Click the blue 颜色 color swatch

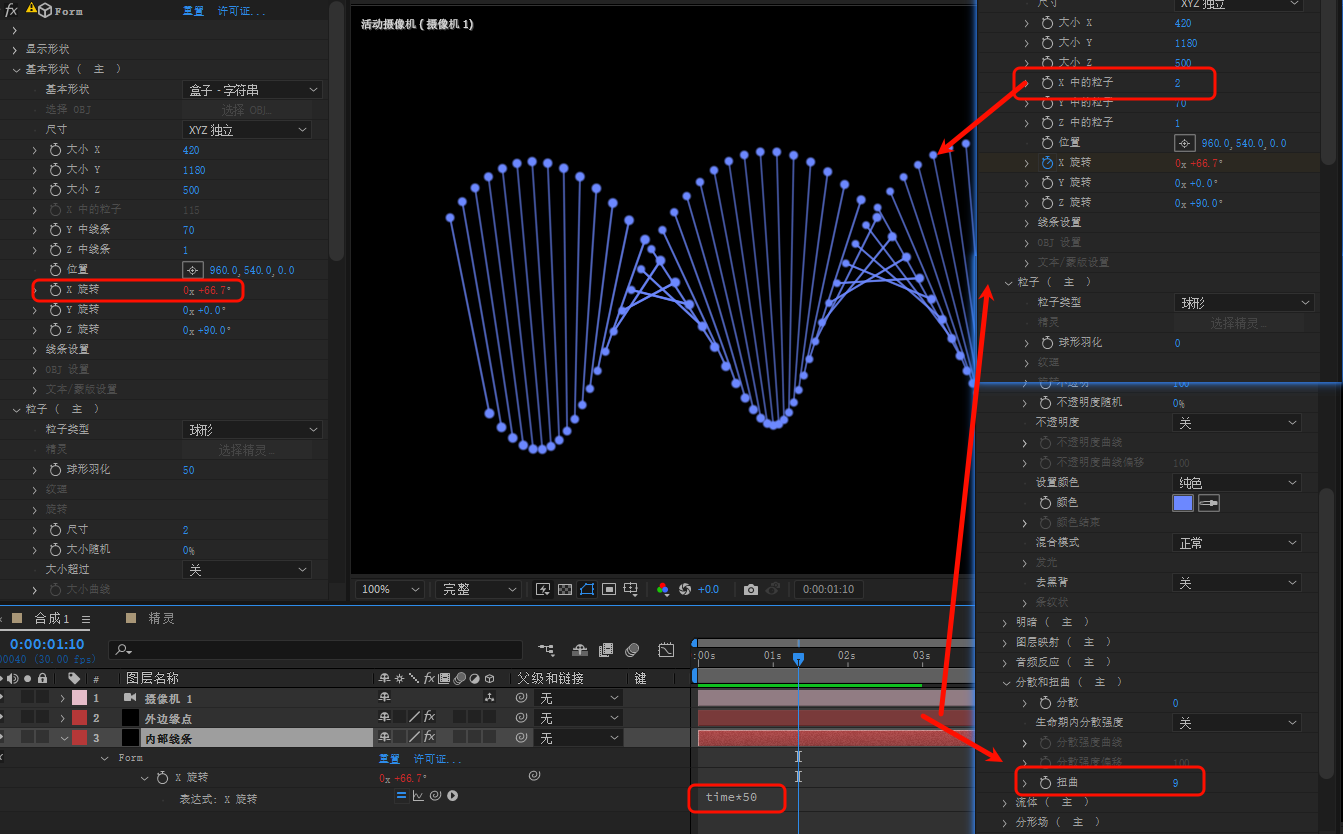pos(1183,503)
